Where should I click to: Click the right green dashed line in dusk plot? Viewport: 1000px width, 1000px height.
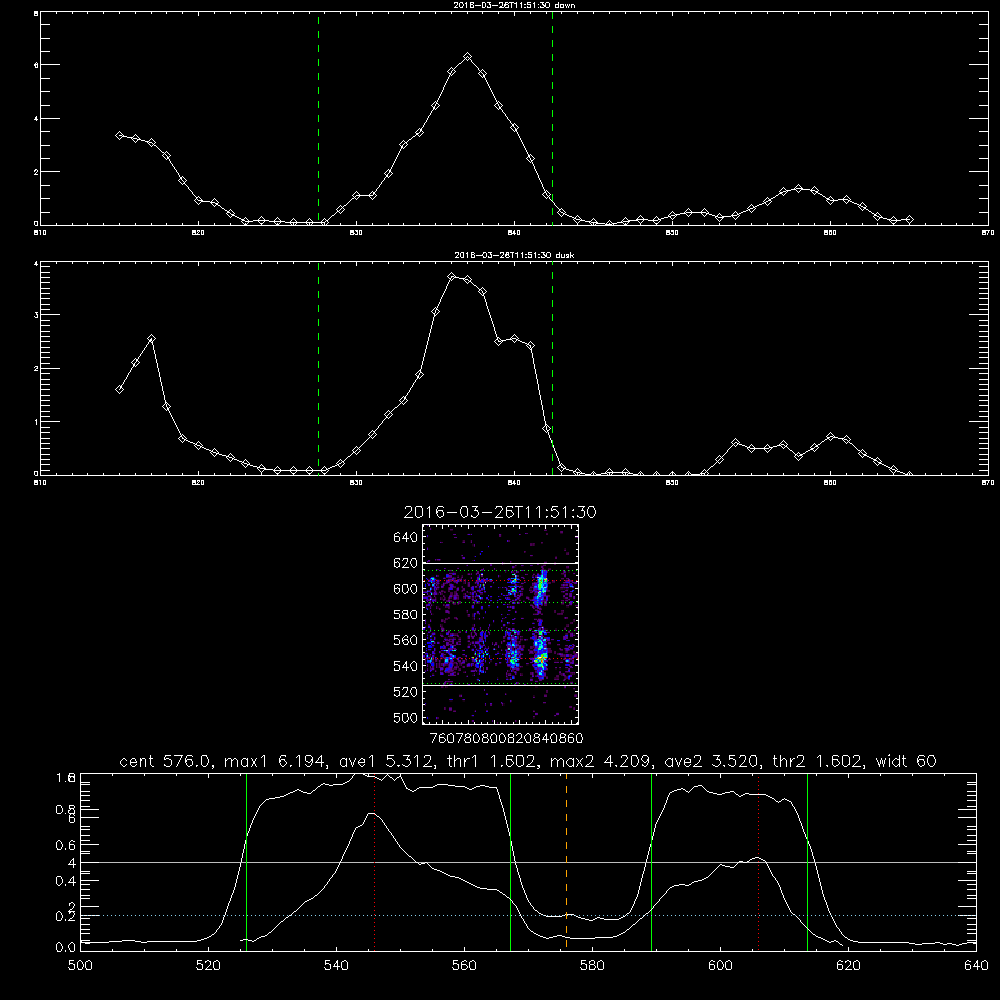click(x=552, y=369)
